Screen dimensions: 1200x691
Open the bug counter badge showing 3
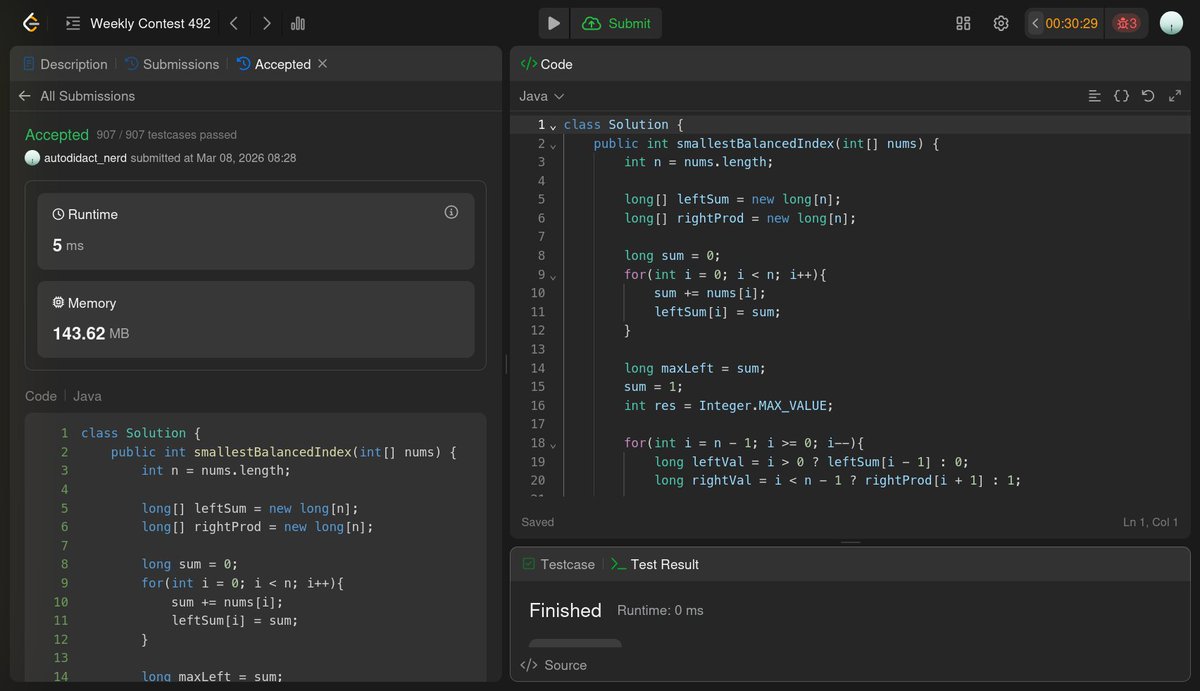(1126, 23)
